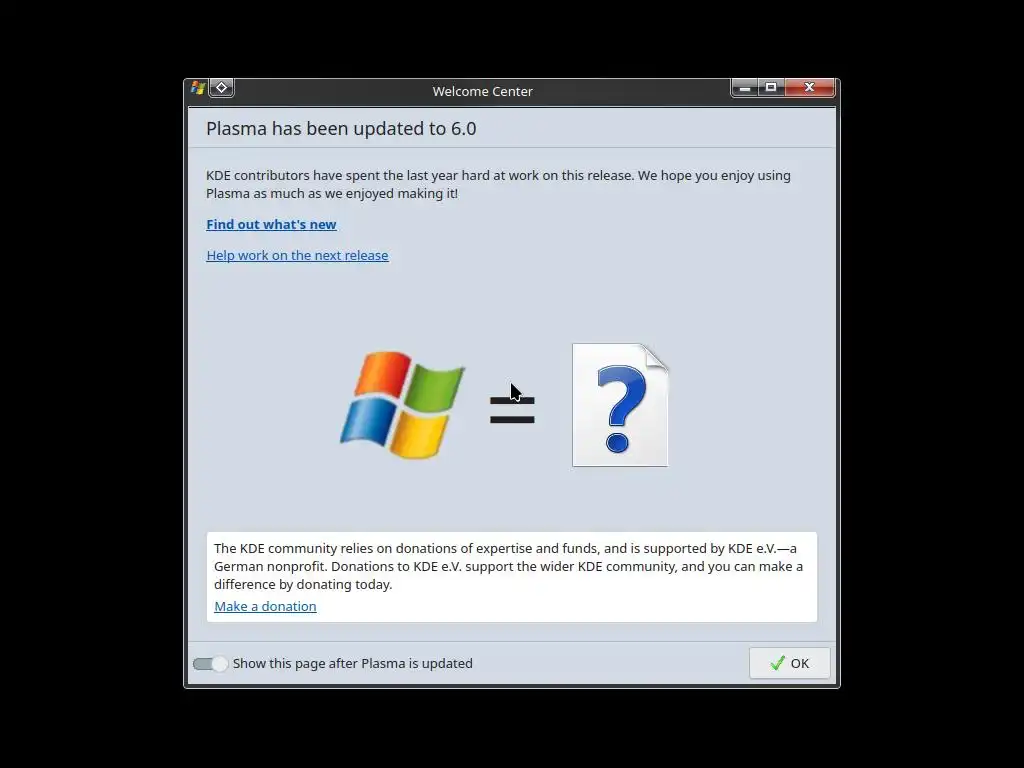The height and width of the screenshot is (768, 1024).
Task: Click the KDE community donation message text
Action: click(508, 566)
